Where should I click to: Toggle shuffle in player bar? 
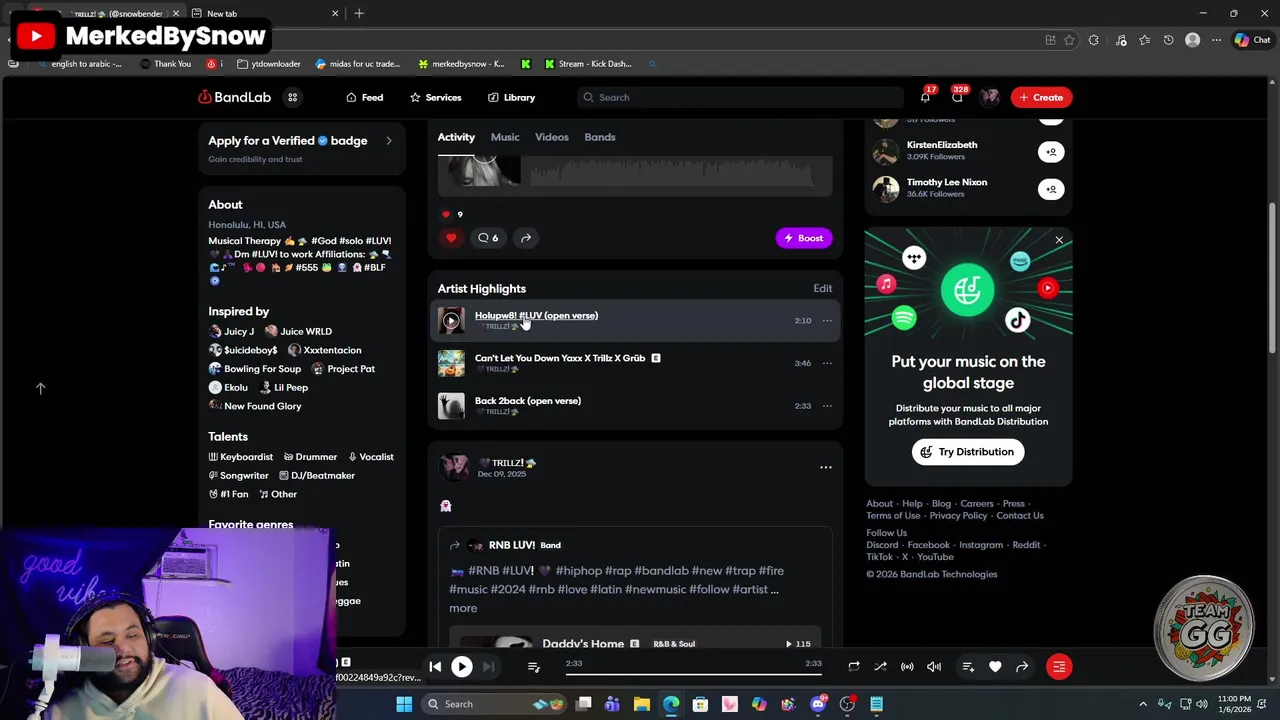pos(880,667)
